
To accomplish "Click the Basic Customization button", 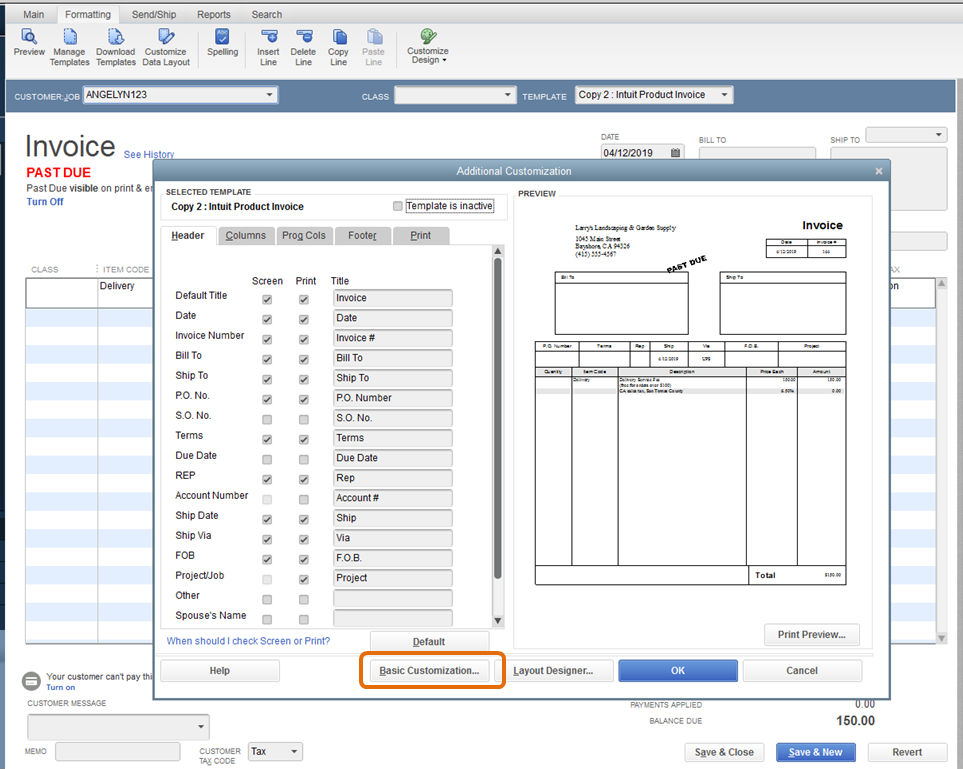I will click(429, 671).
